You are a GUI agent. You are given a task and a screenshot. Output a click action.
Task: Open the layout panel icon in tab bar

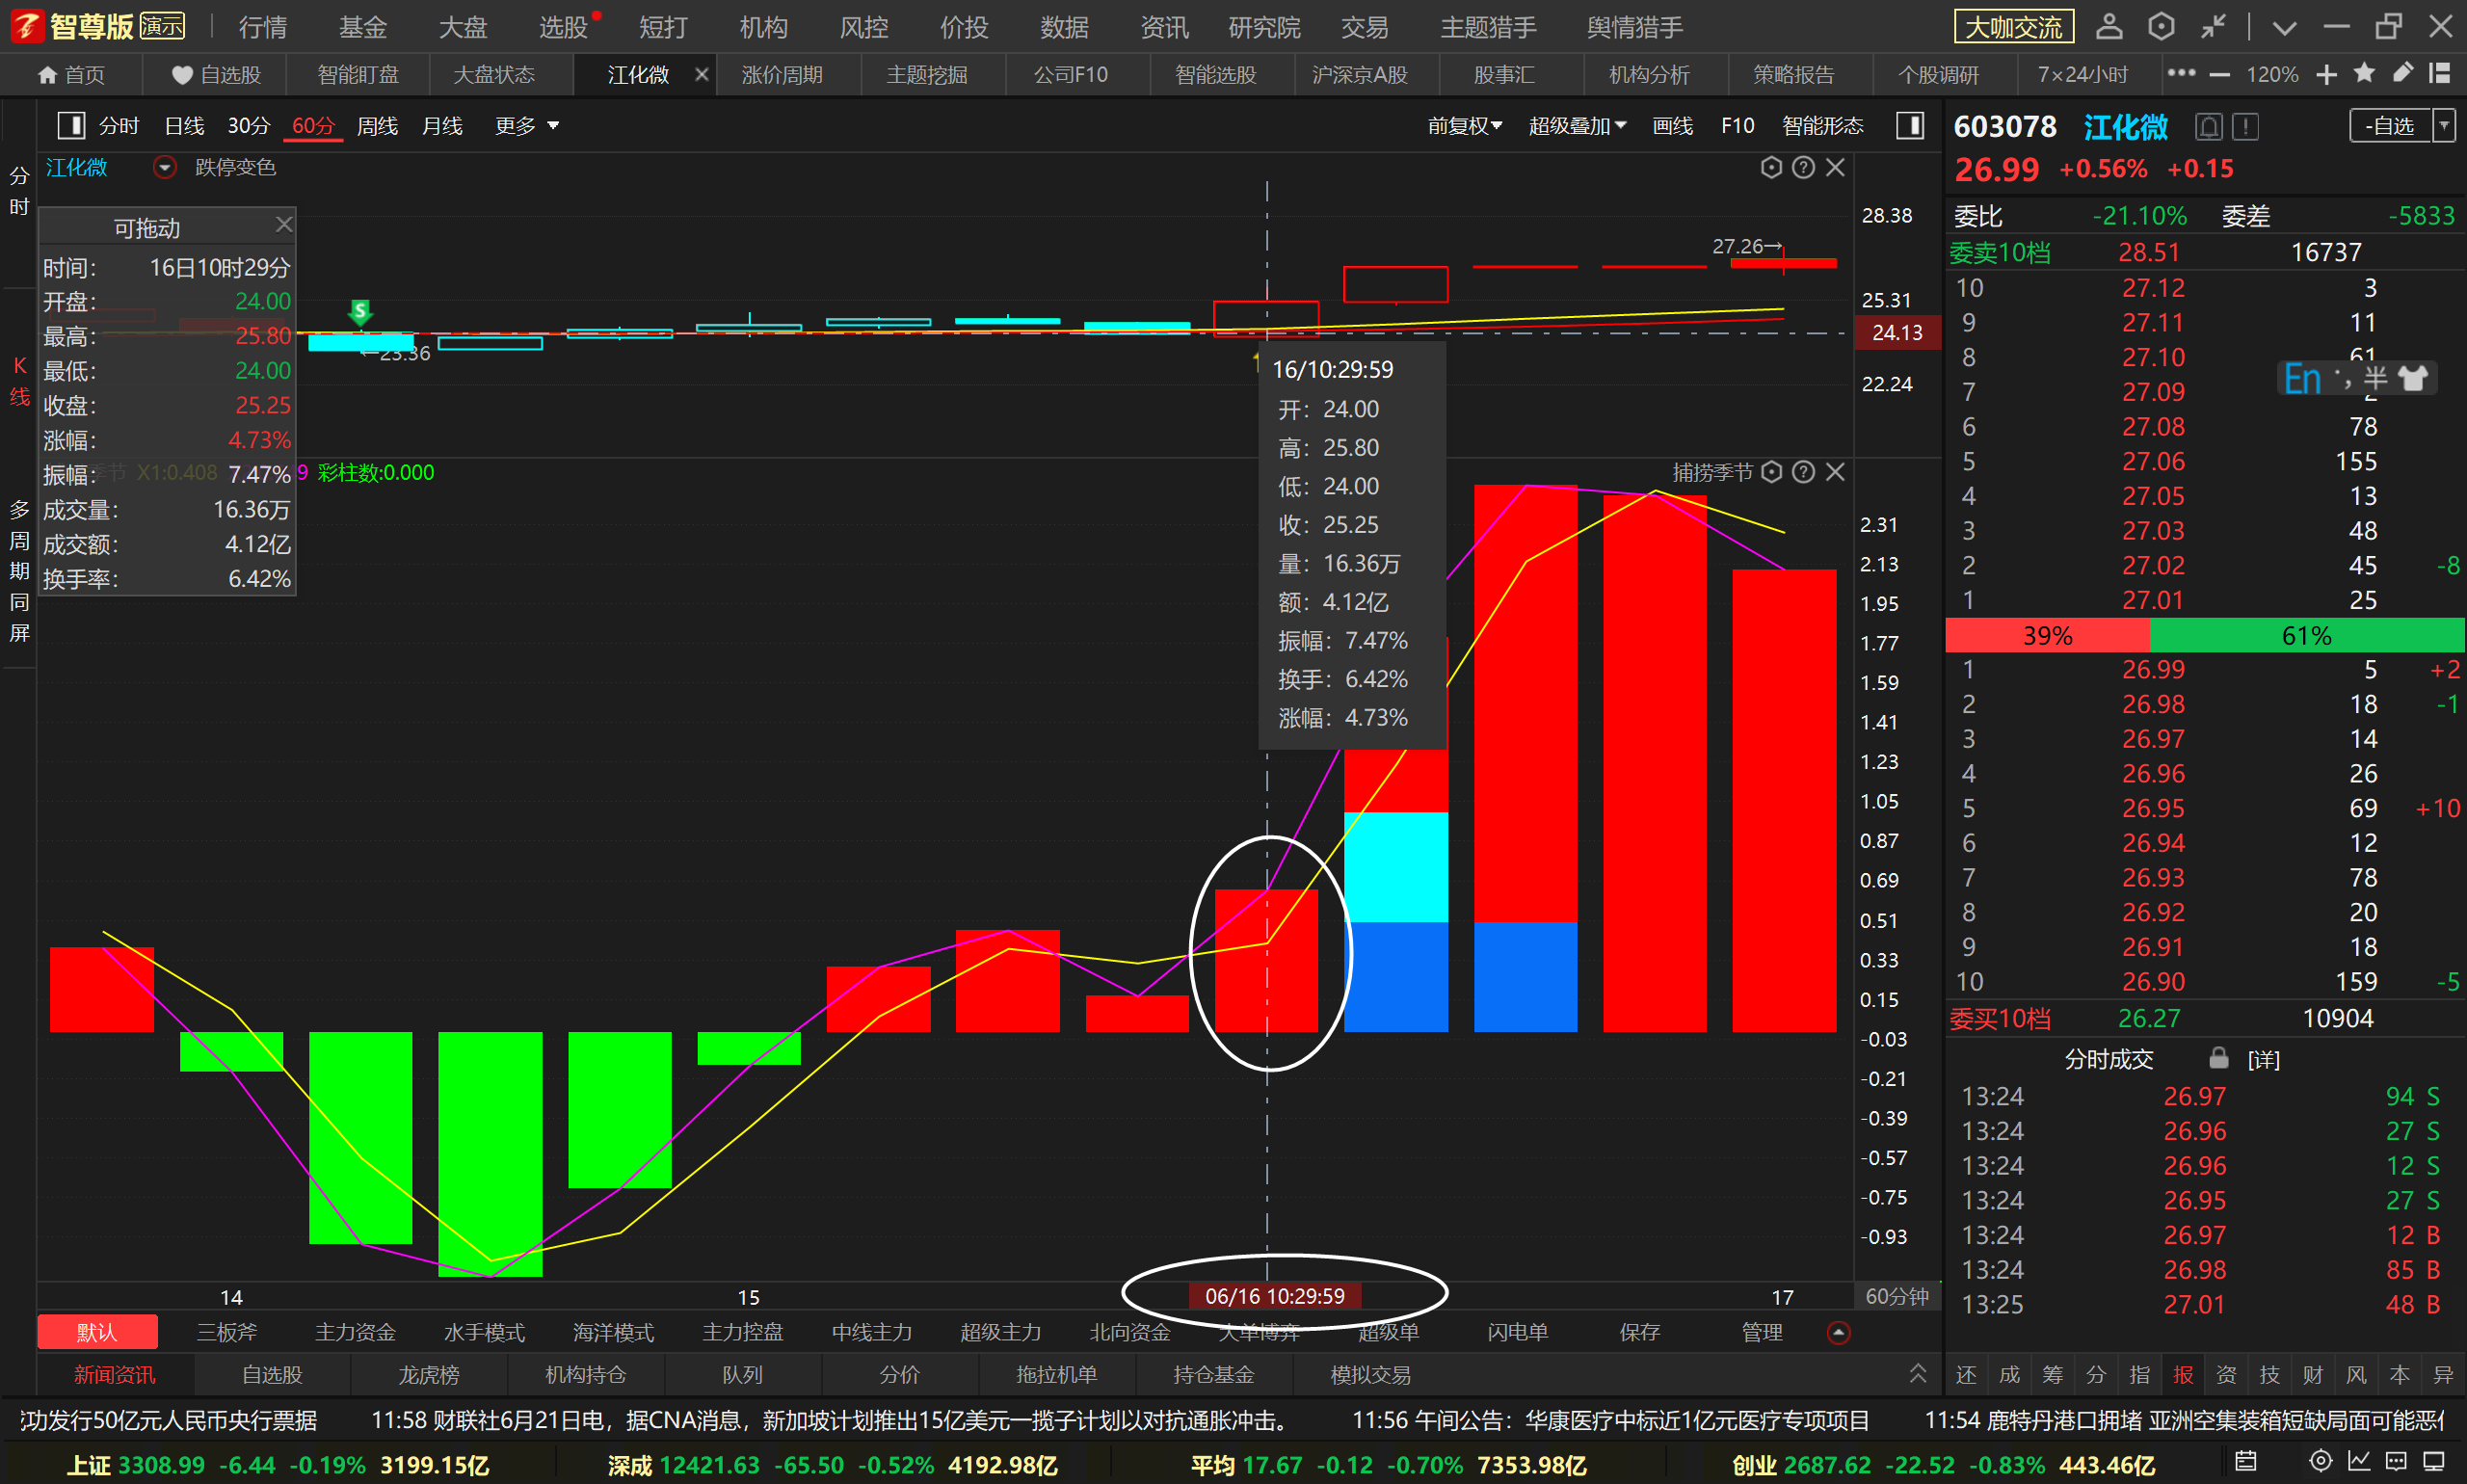point(2440,73)
